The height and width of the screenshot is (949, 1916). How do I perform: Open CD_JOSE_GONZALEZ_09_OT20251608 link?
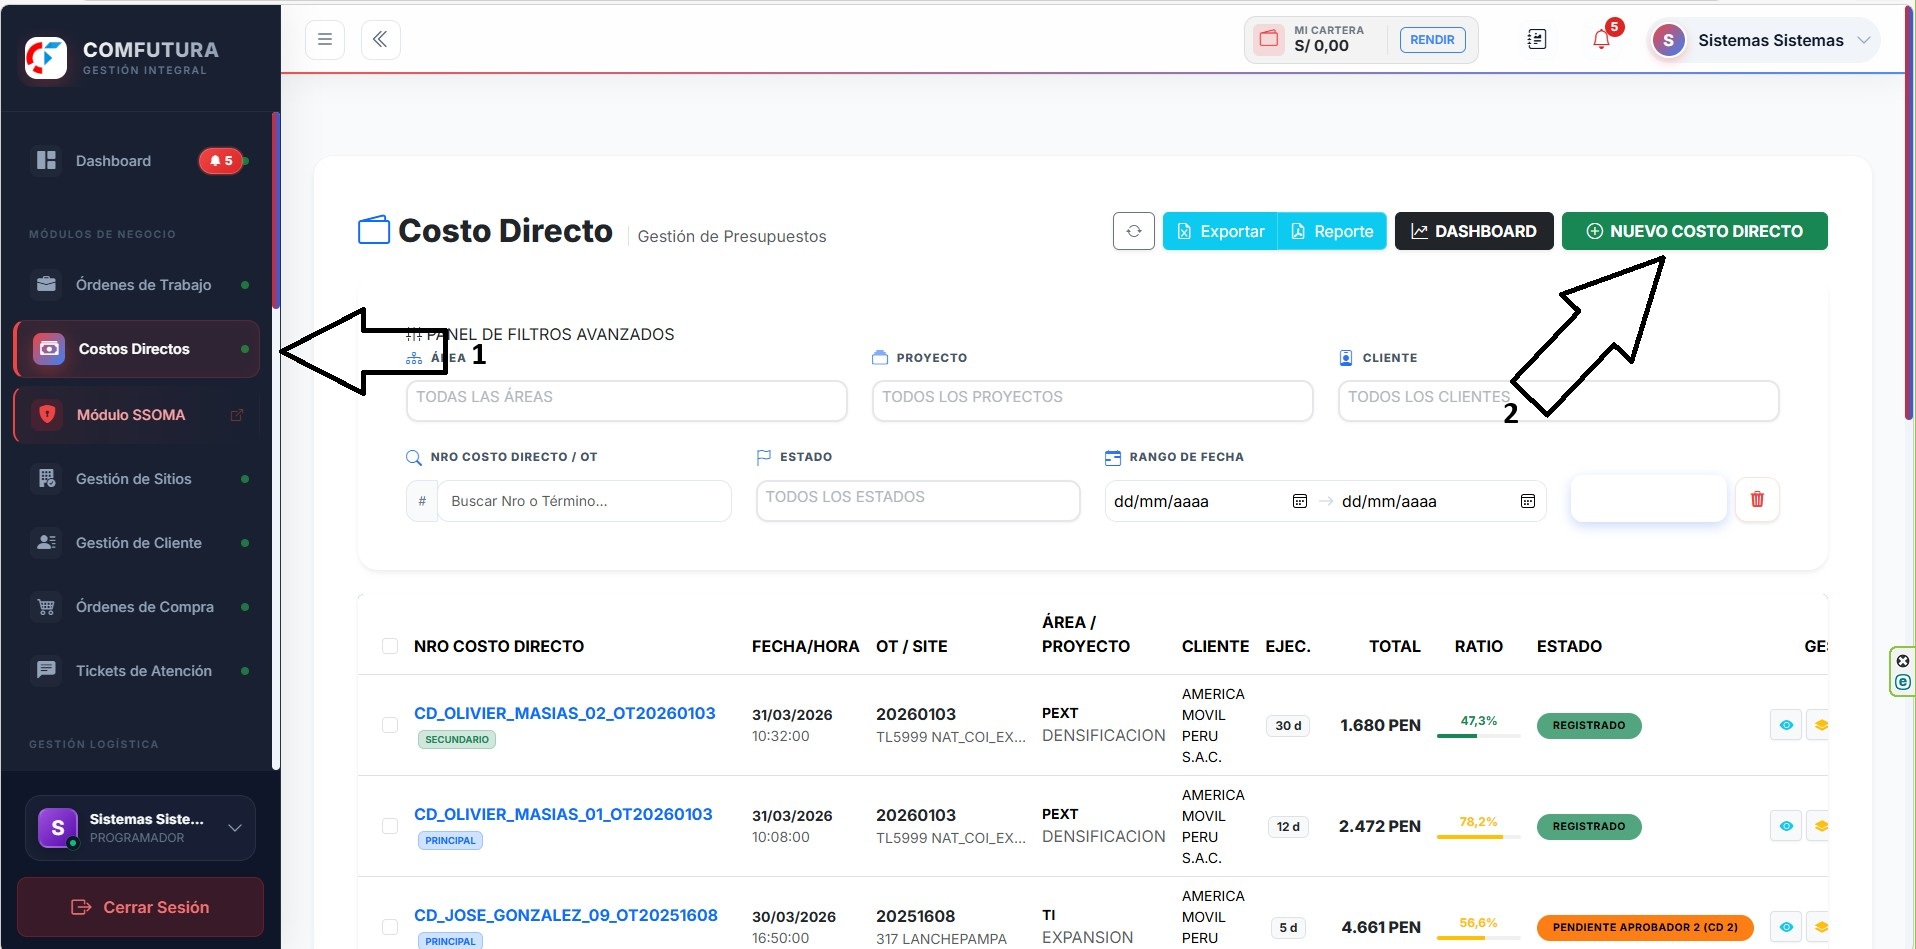[566, 915]
